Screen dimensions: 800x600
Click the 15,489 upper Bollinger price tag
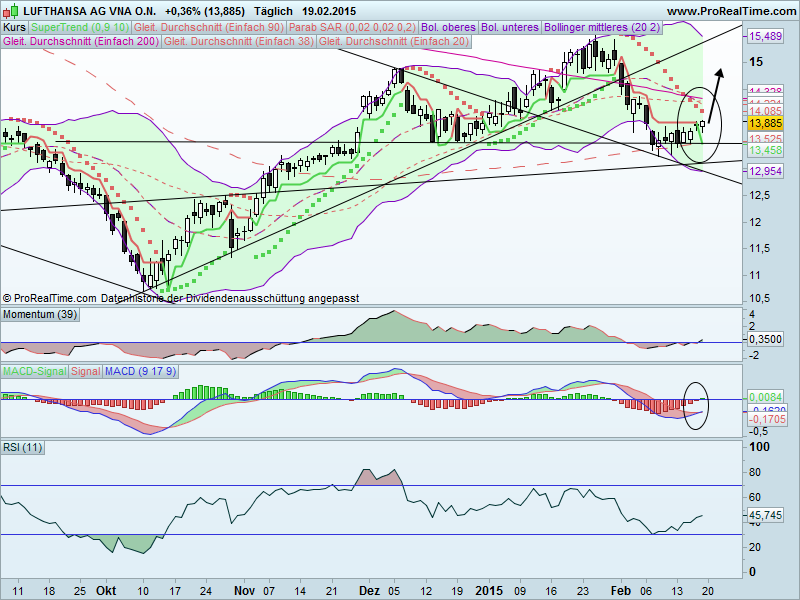(x=765, y=36)
